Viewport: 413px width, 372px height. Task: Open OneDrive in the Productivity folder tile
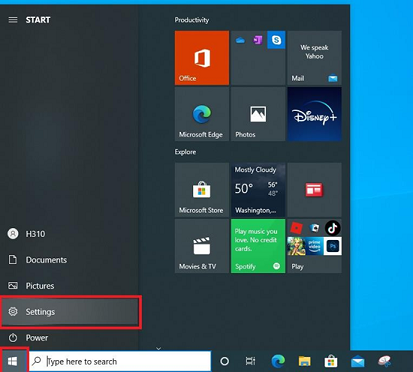pyautogui.click(x=240, y=40)
